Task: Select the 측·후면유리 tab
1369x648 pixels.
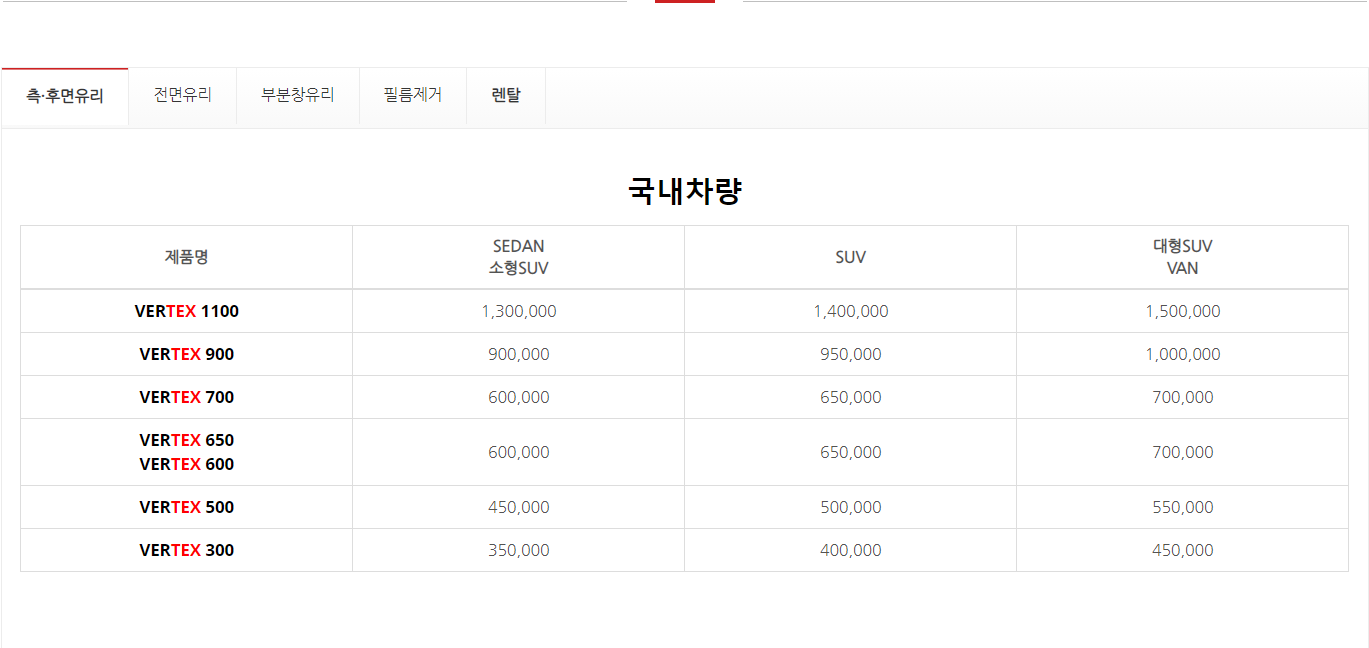Action: coord(65,97)
